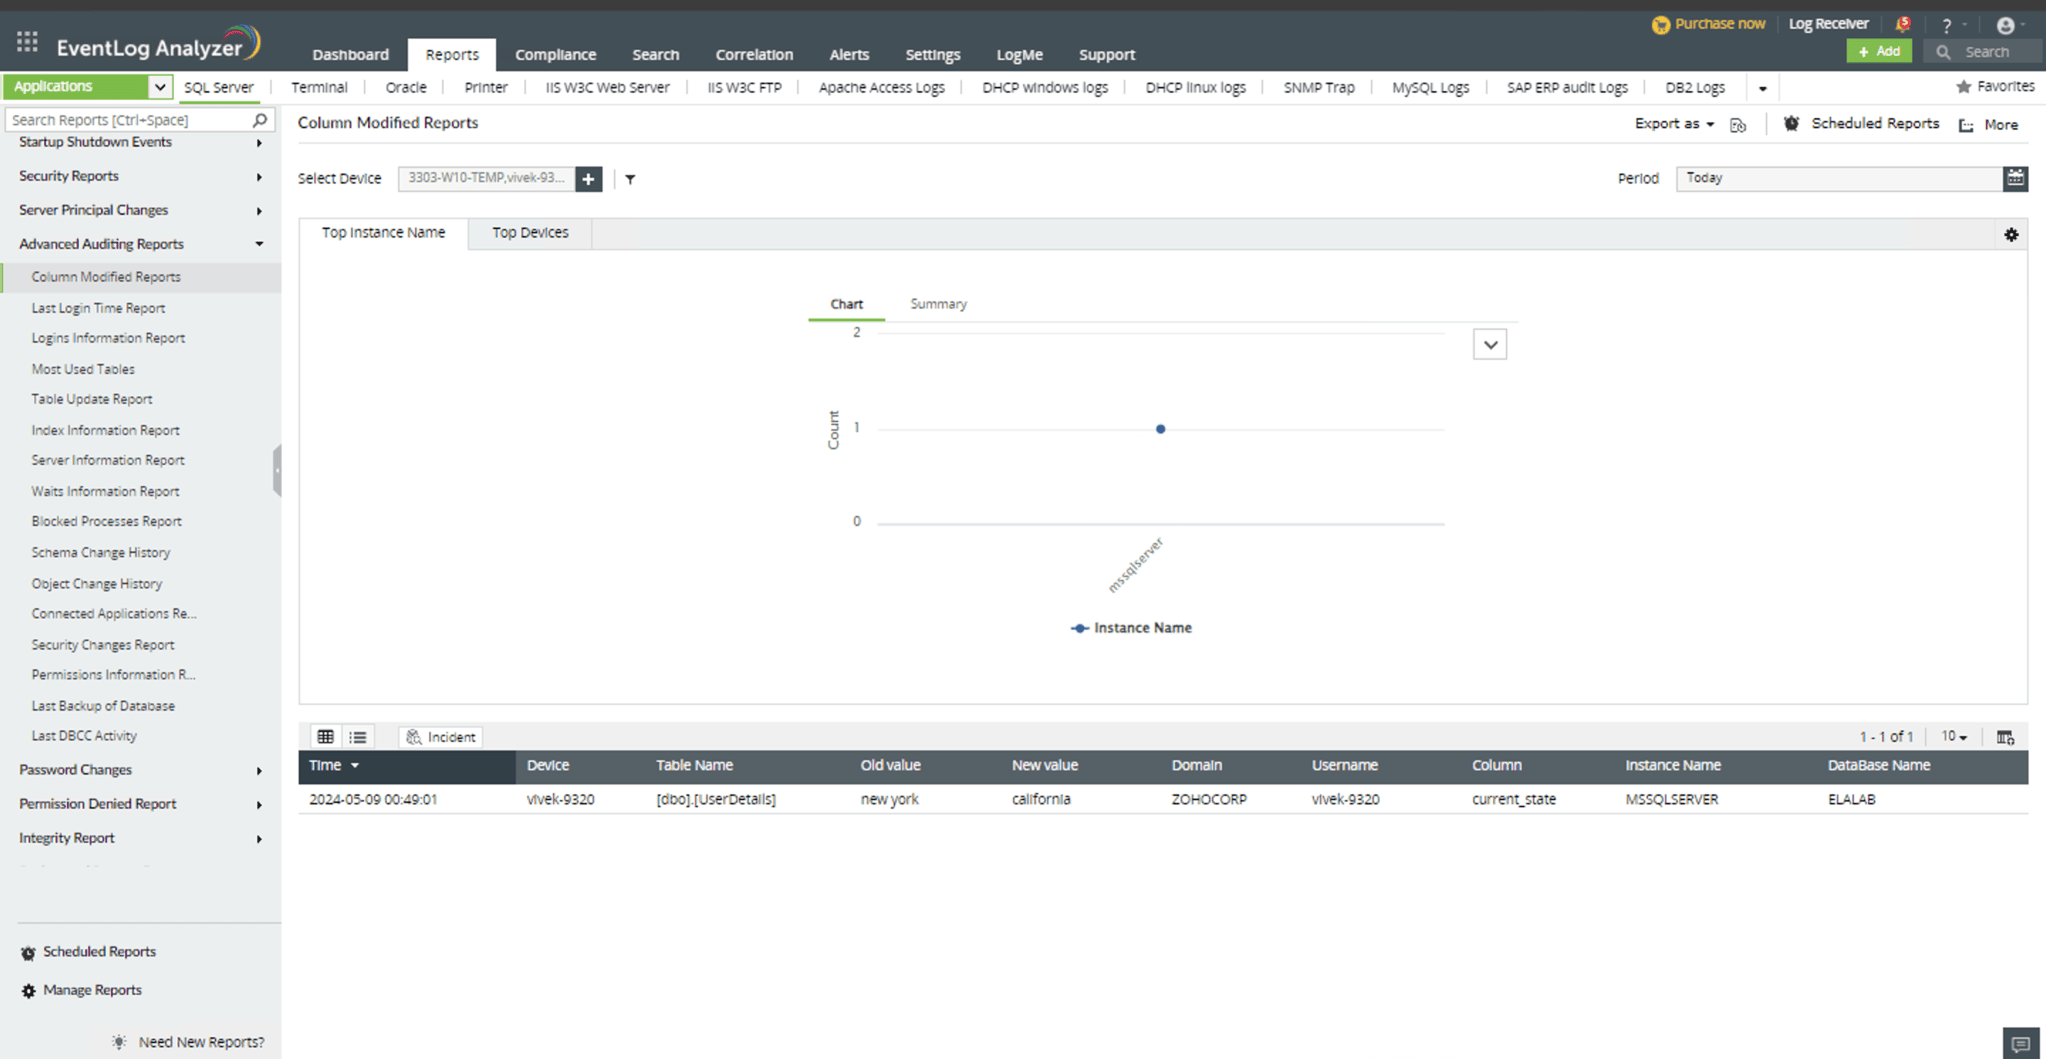Switch to the Top Devices tab
Screen dimensions: 2046x1059
coord(530,233)
